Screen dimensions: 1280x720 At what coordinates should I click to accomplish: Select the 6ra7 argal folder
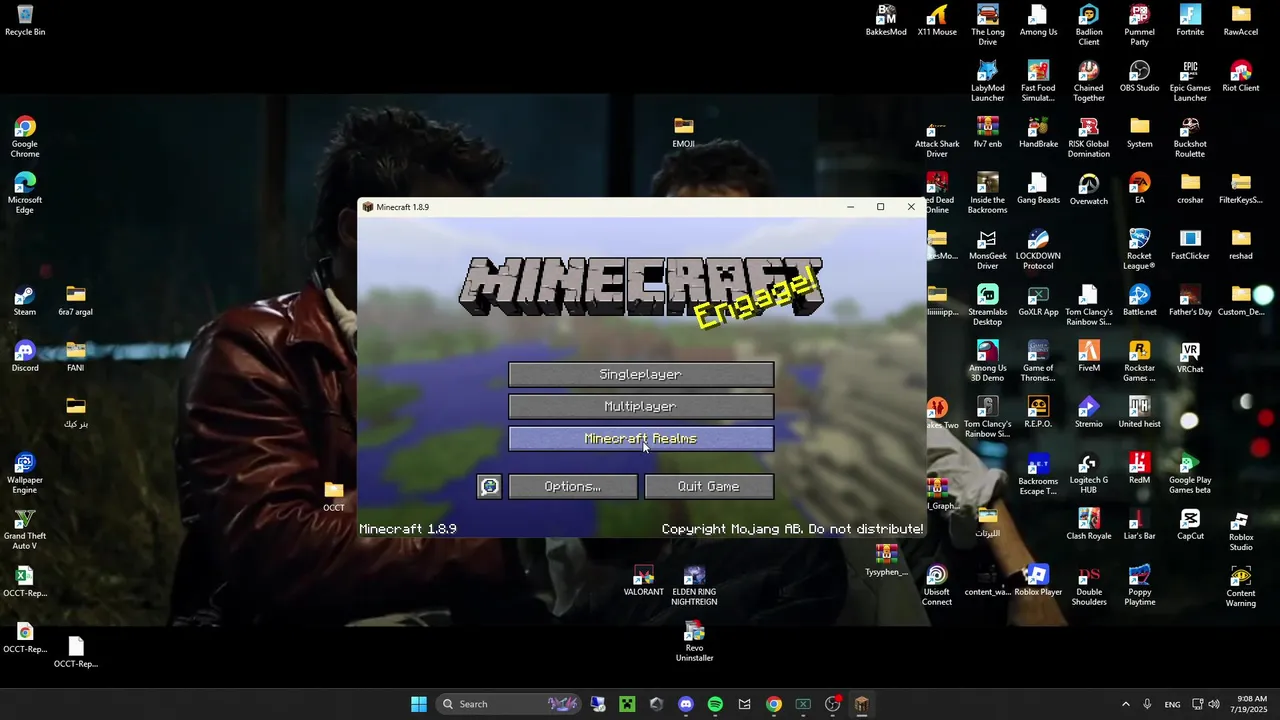[x=76, y=301]
